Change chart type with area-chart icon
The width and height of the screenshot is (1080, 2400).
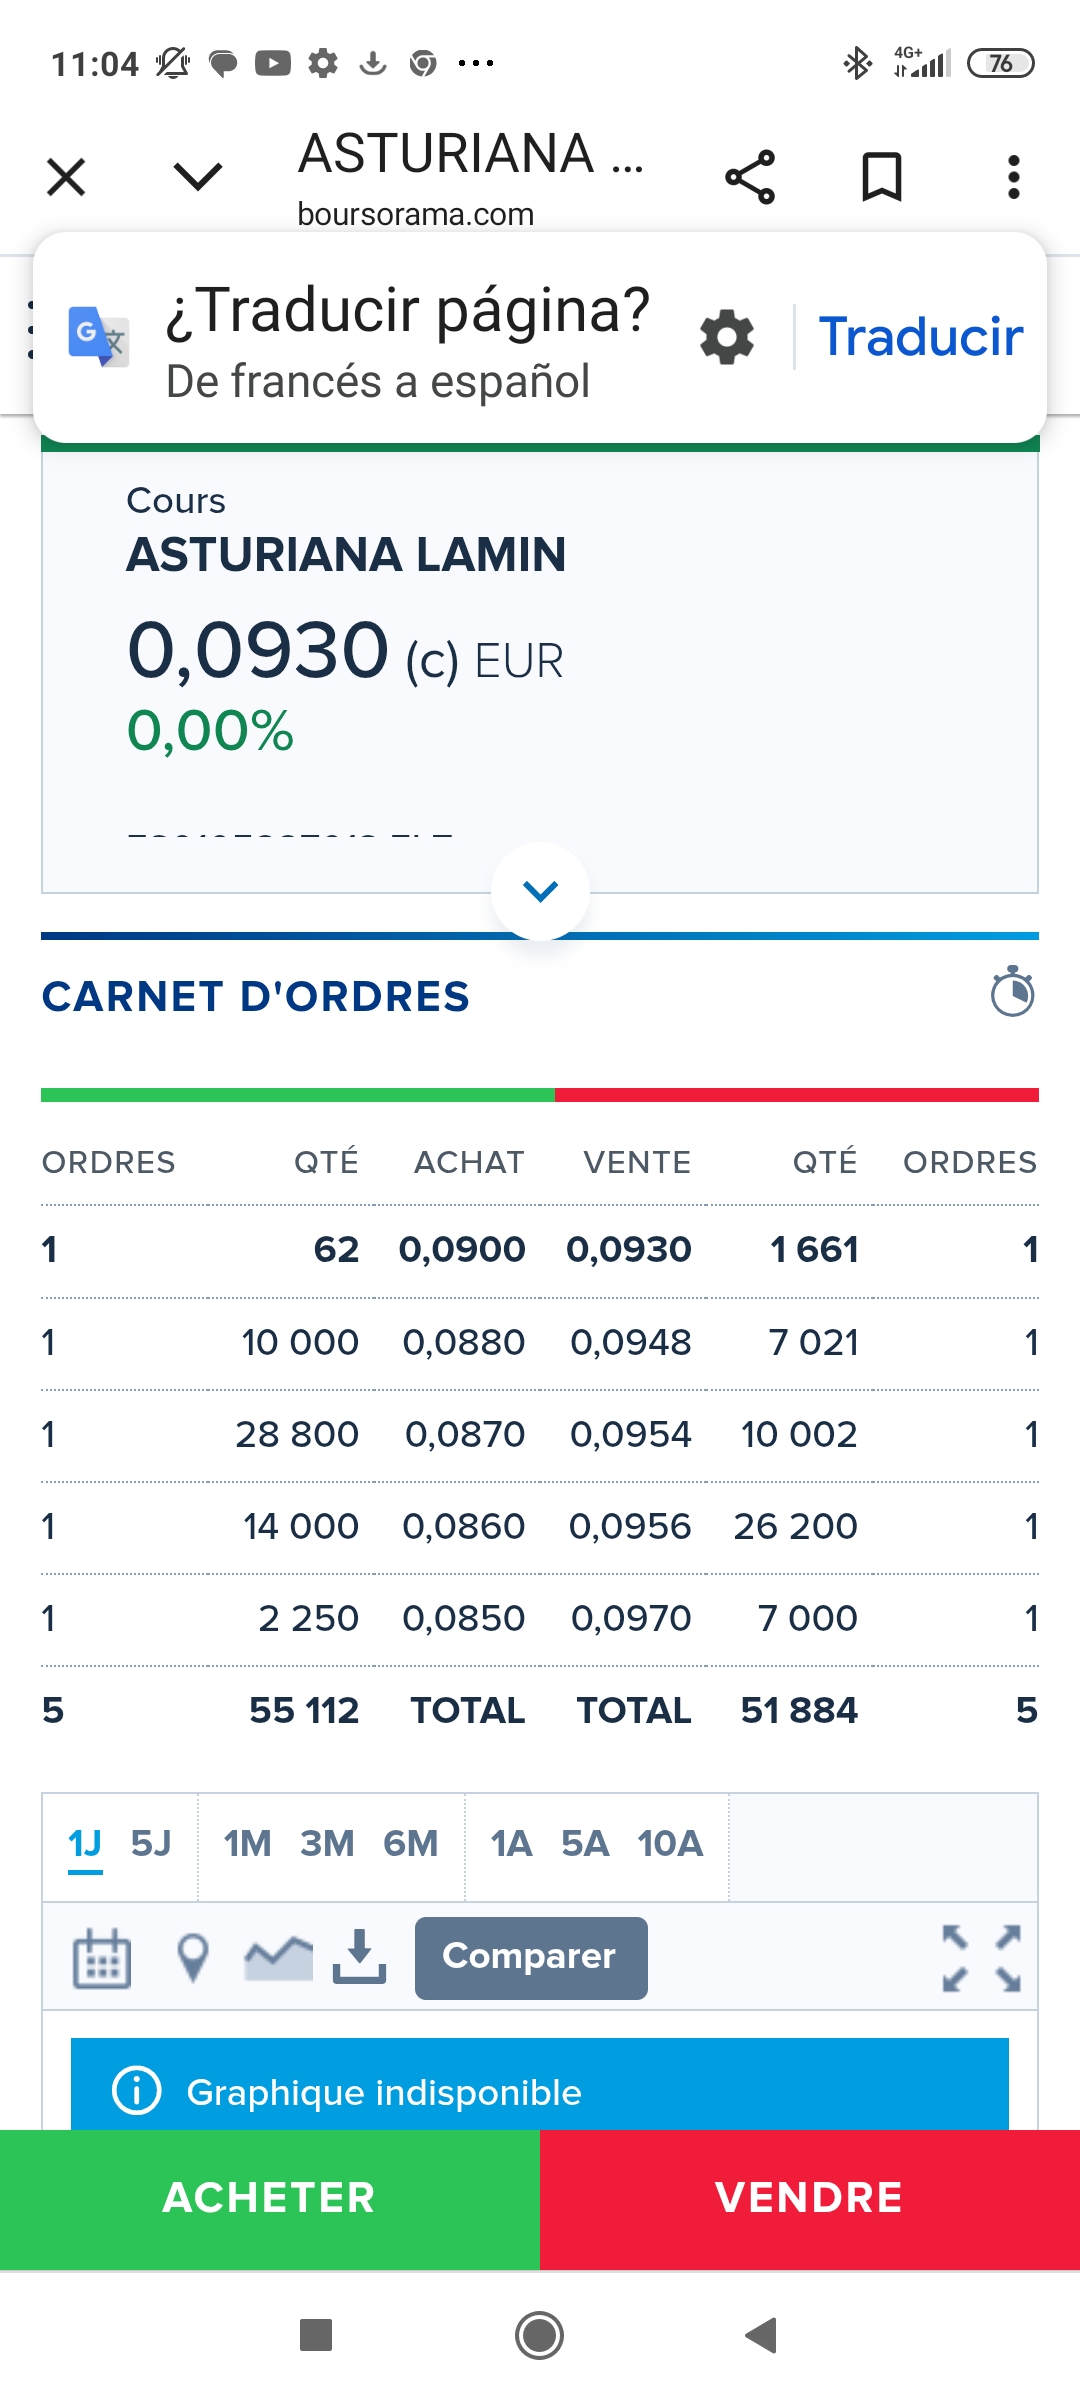pyautogui.click(x=278, y=1958)
